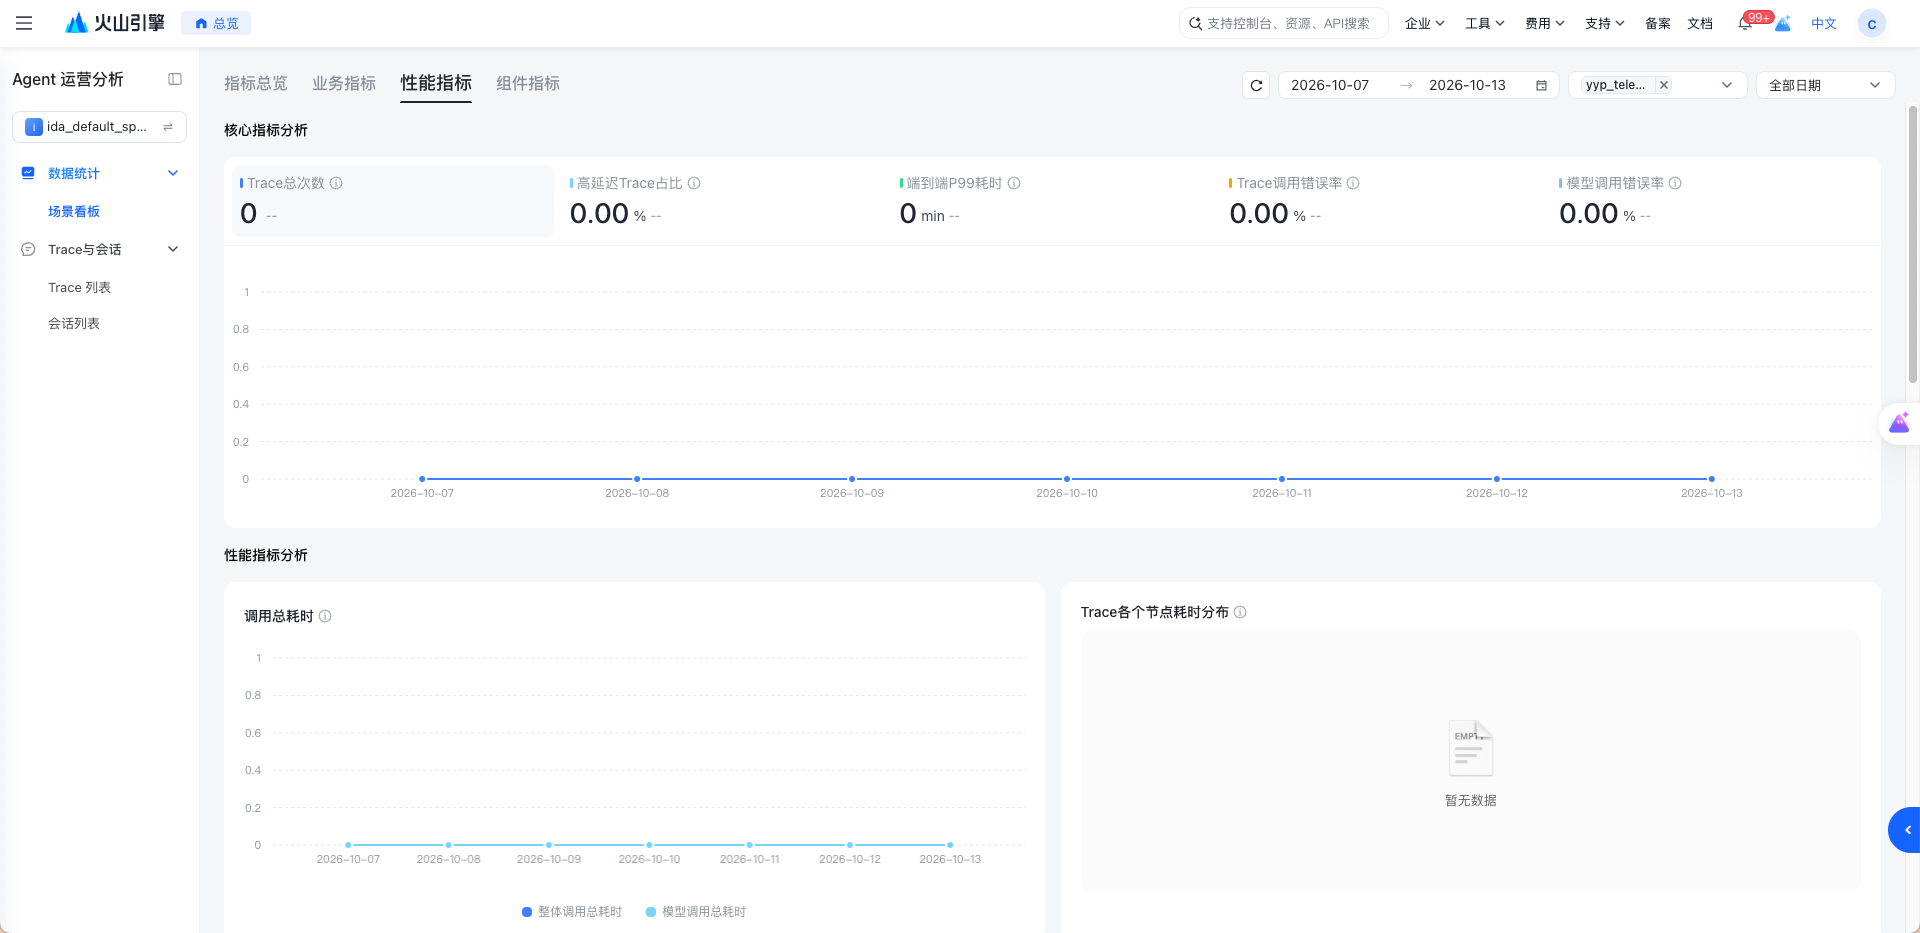Open the 工具 header dropdown

(1484, 23)
